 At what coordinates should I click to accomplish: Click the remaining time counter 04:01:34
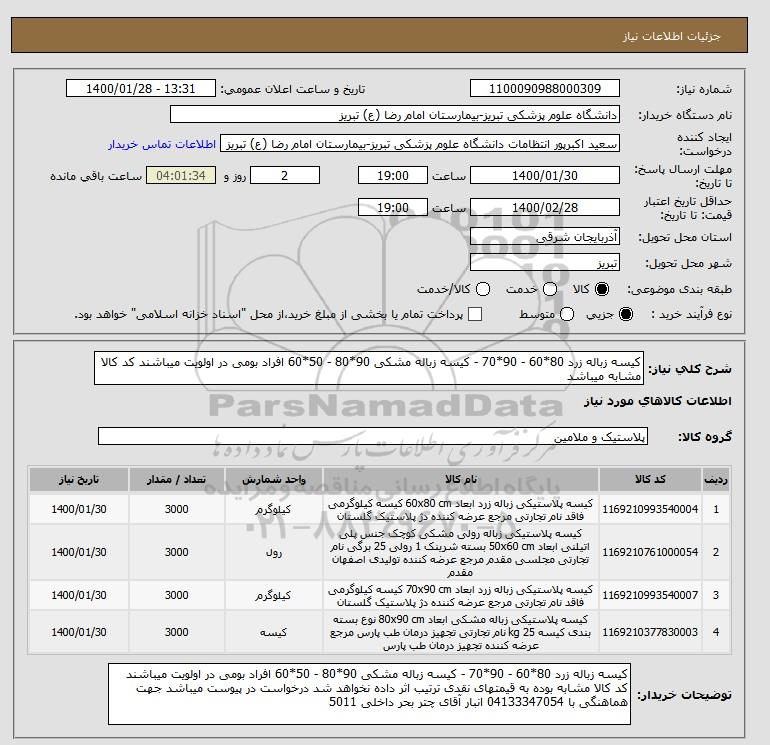pyautogui.click(x=181, y=175)
